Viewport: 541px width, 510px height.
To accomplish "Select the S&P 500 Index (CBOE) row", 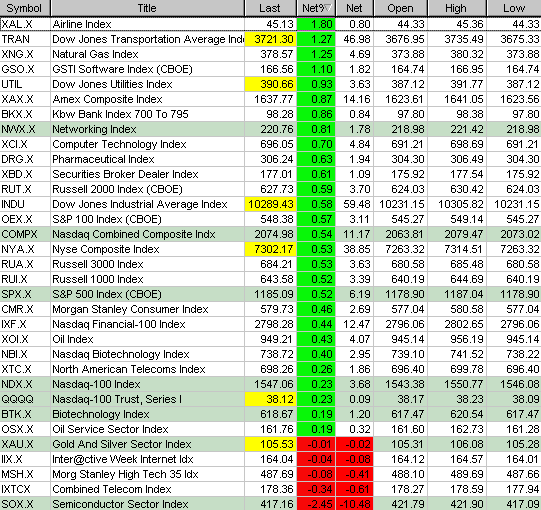I will click(270, 294).
